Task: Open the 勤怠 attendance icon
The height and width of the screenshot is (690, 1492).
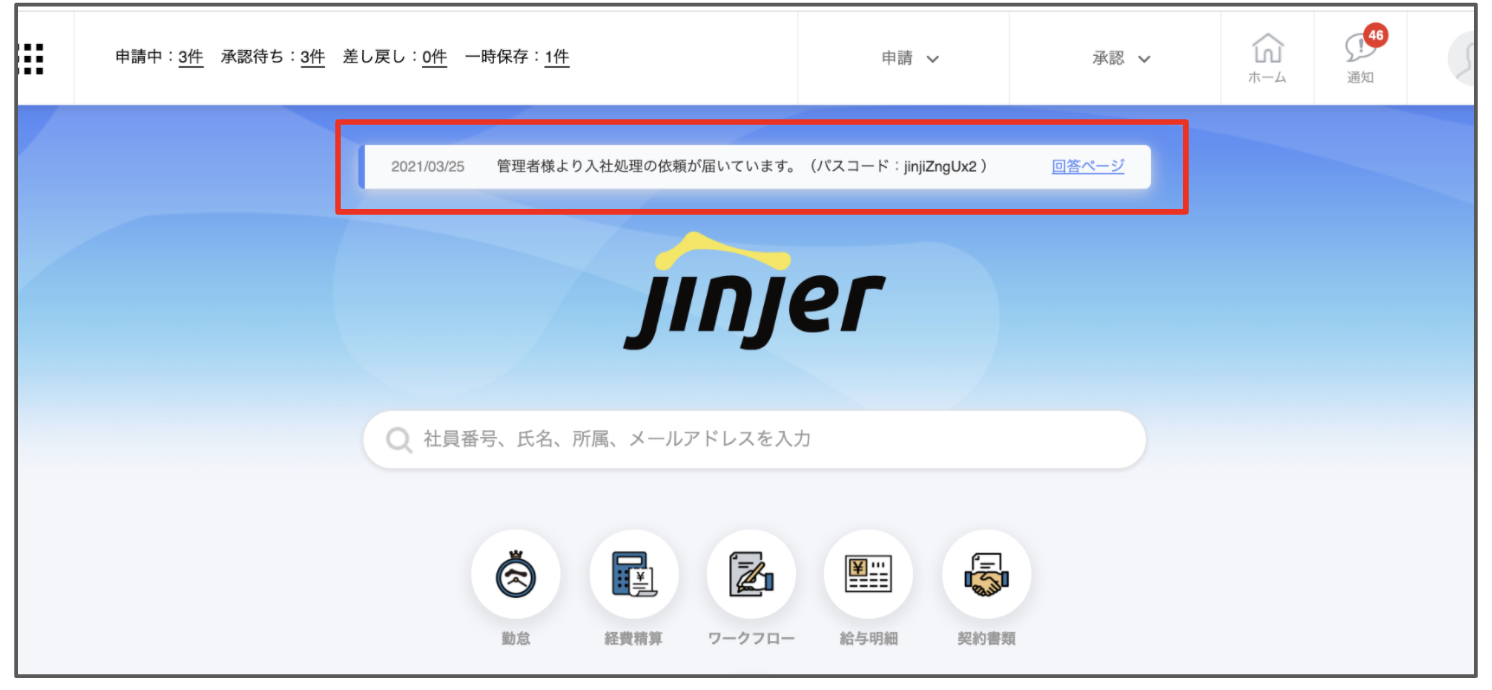Action: pos(515,574)
